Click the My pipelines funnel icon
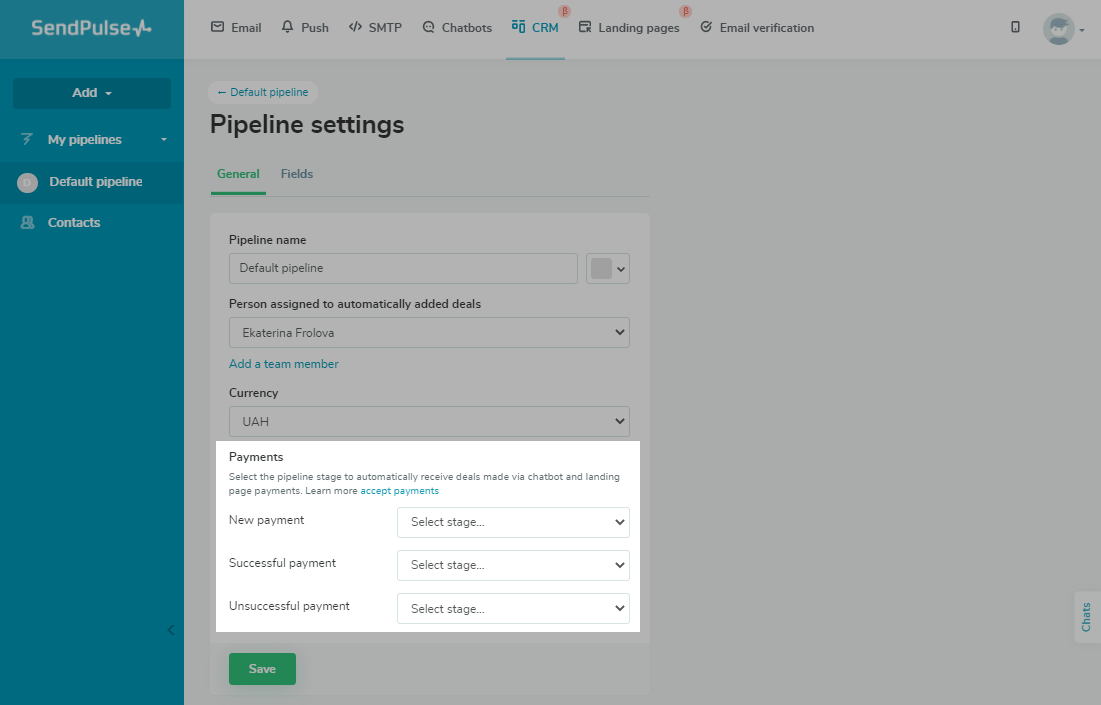The width and height of the screenshot is (1101, 705). pyautogui.click(x=28, y=140)
